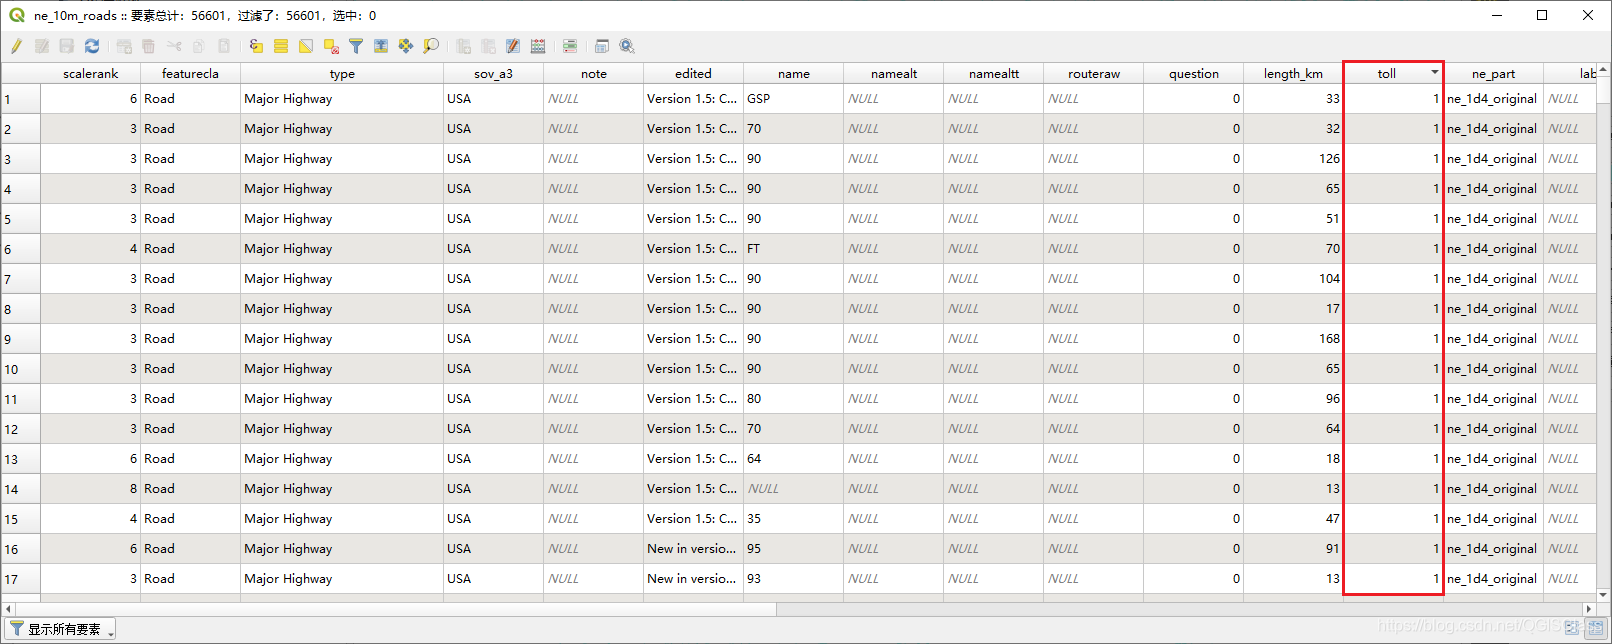The width and height of the screenshot is (1612, 644).
Task: Click the paste features icon
Action: pyautogui.click(x=224, y=46)
